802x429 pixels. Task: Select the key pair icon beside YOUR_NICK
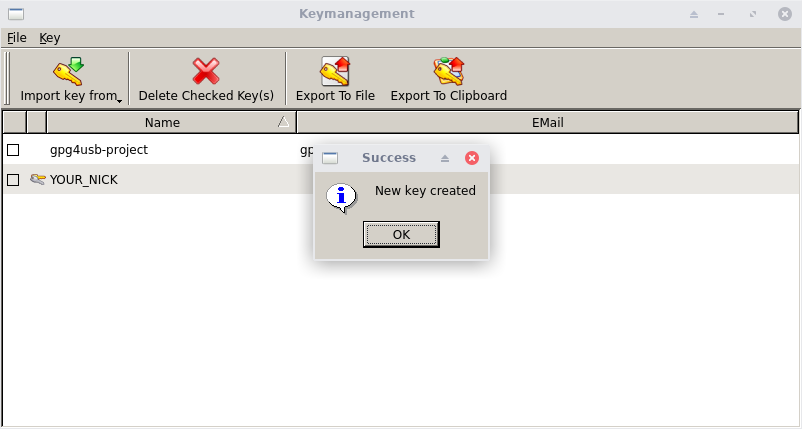point(37,179)
